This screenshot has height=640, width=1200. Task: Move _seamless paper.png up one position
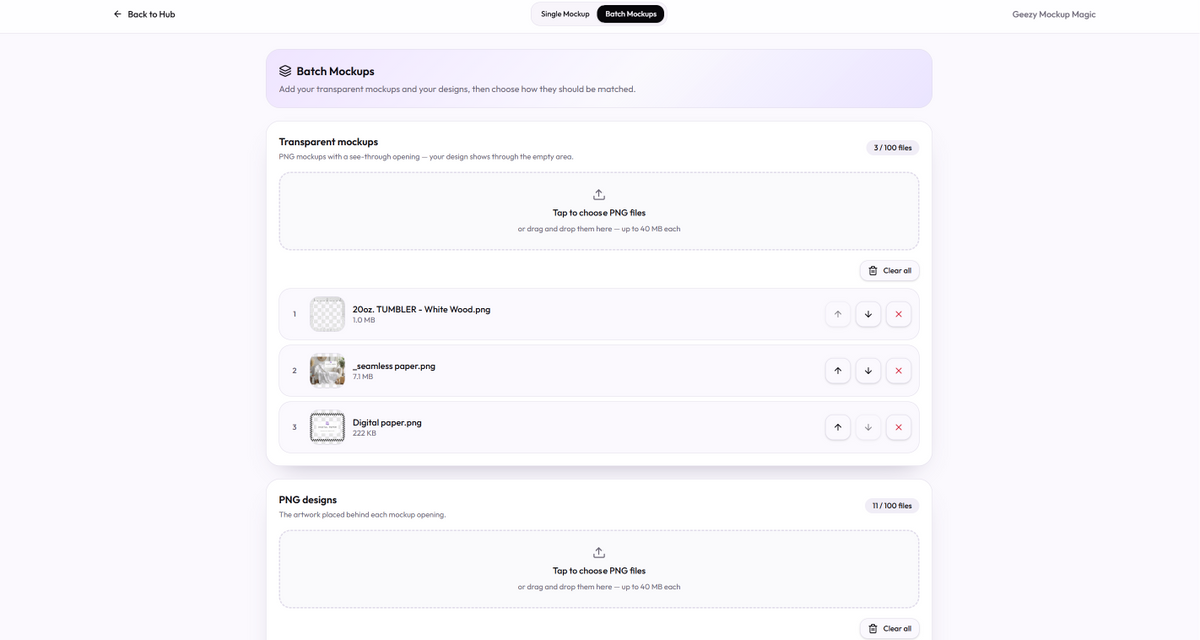tap(838, 371)
